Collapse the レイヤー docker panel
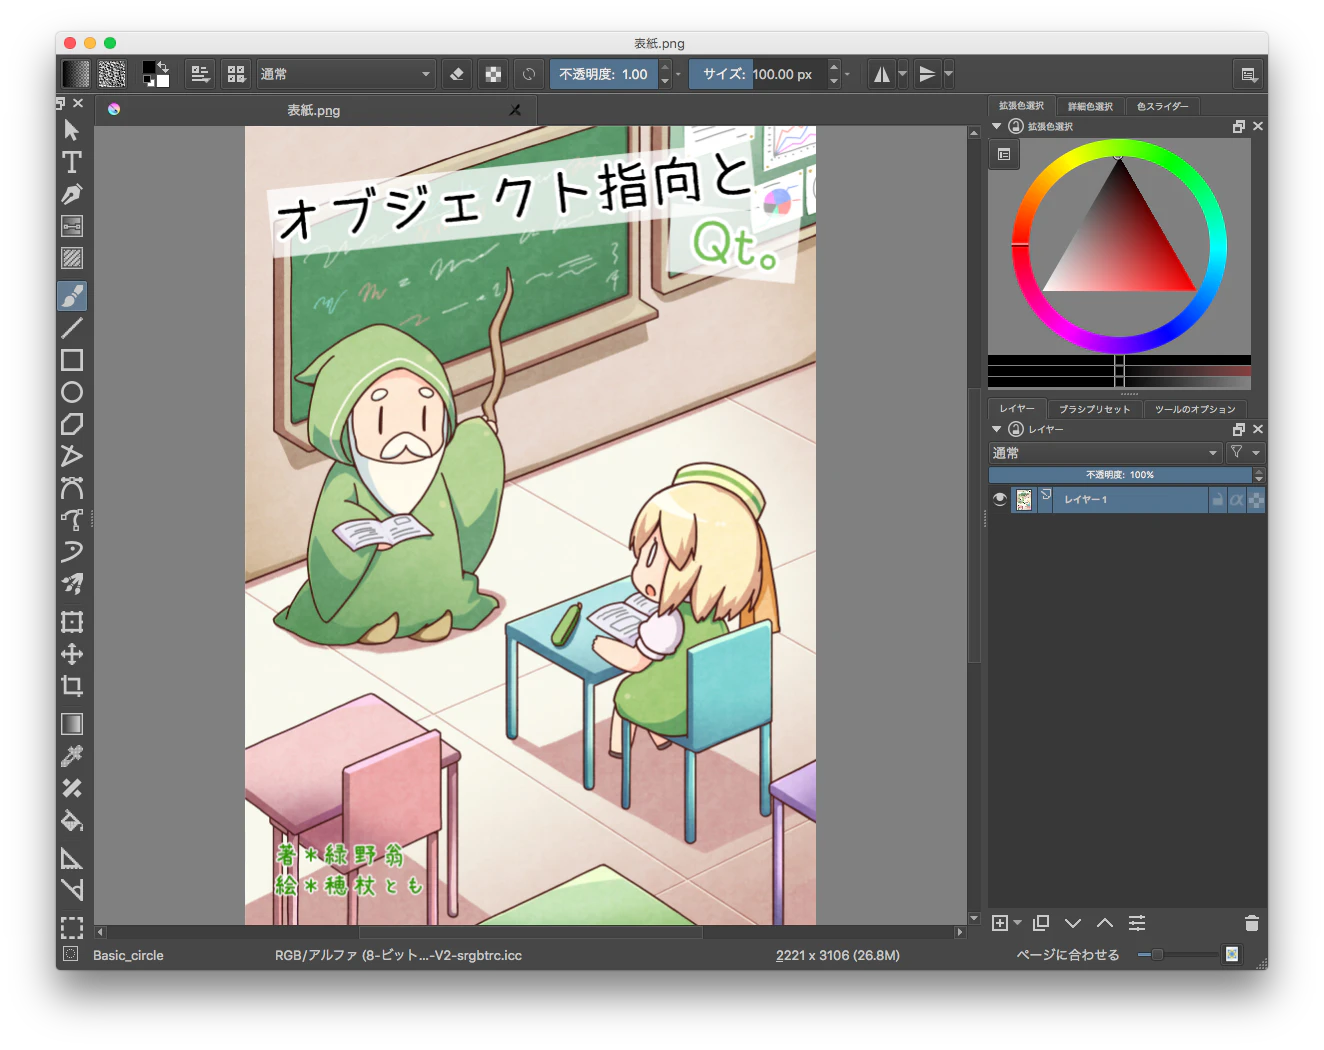 click(x=996, y=429)
